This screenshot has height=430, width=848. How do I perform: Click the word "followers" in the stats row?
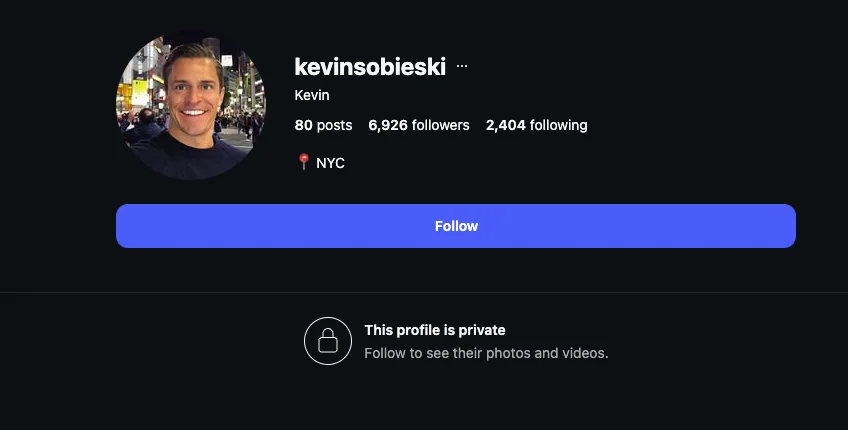pos(441,125)
